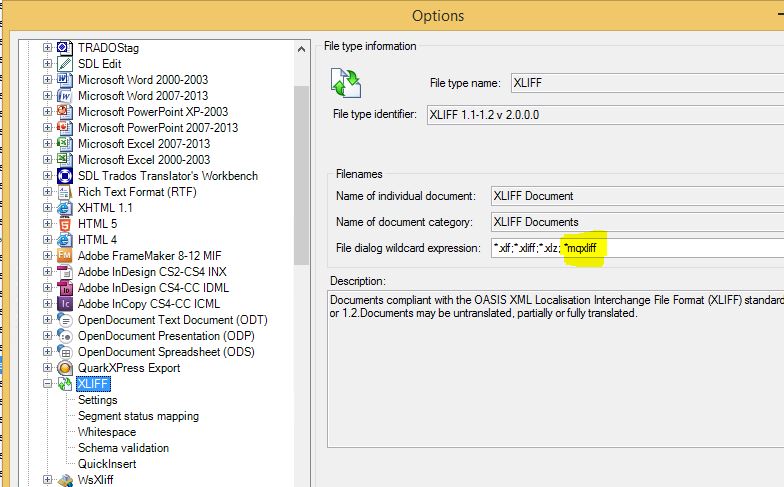Expand the OpenDocument Spreadsheet (ODS) node
Viewport: 784px width, 487px height.
pos(48,352)
